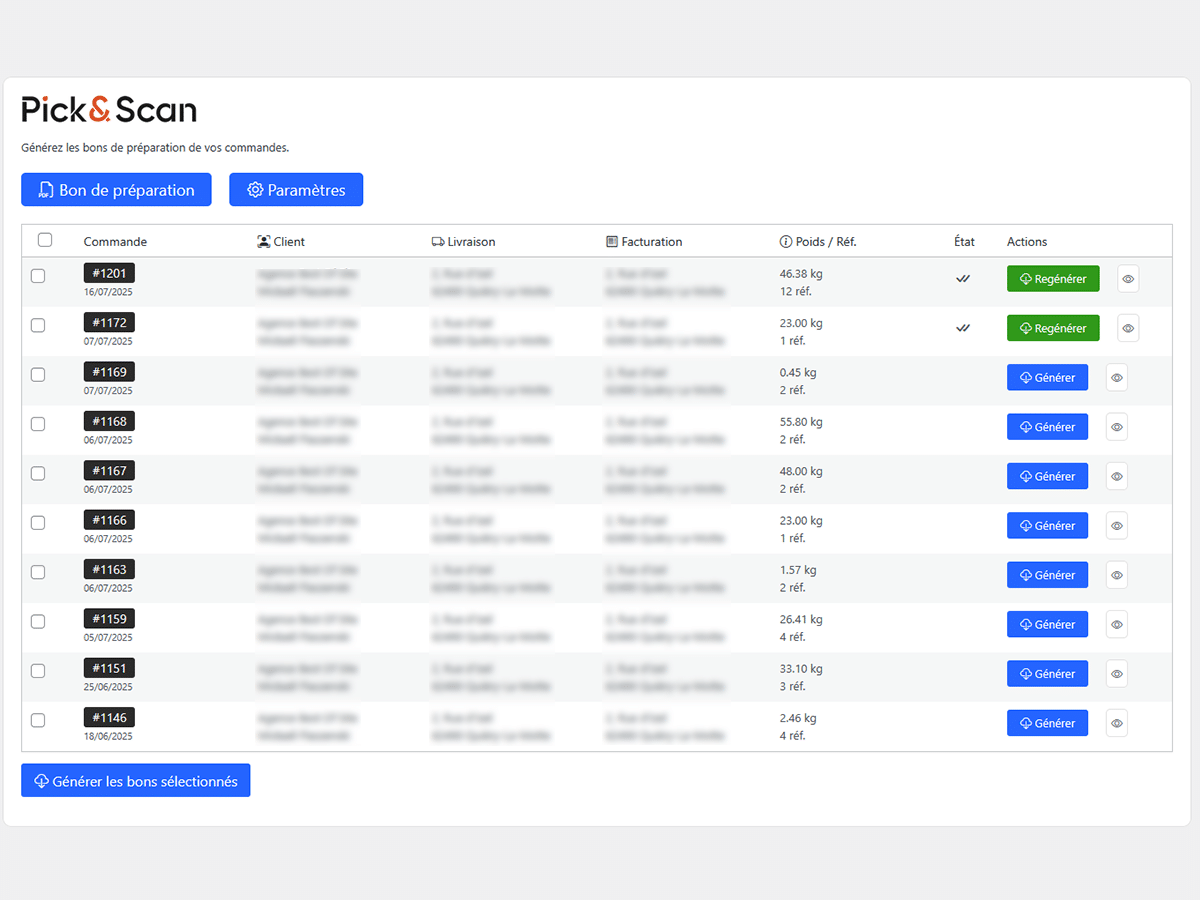Screen dimensions: 1200x900
Task: Open eye preview for order #1167
Action: tap(1117, 477)
